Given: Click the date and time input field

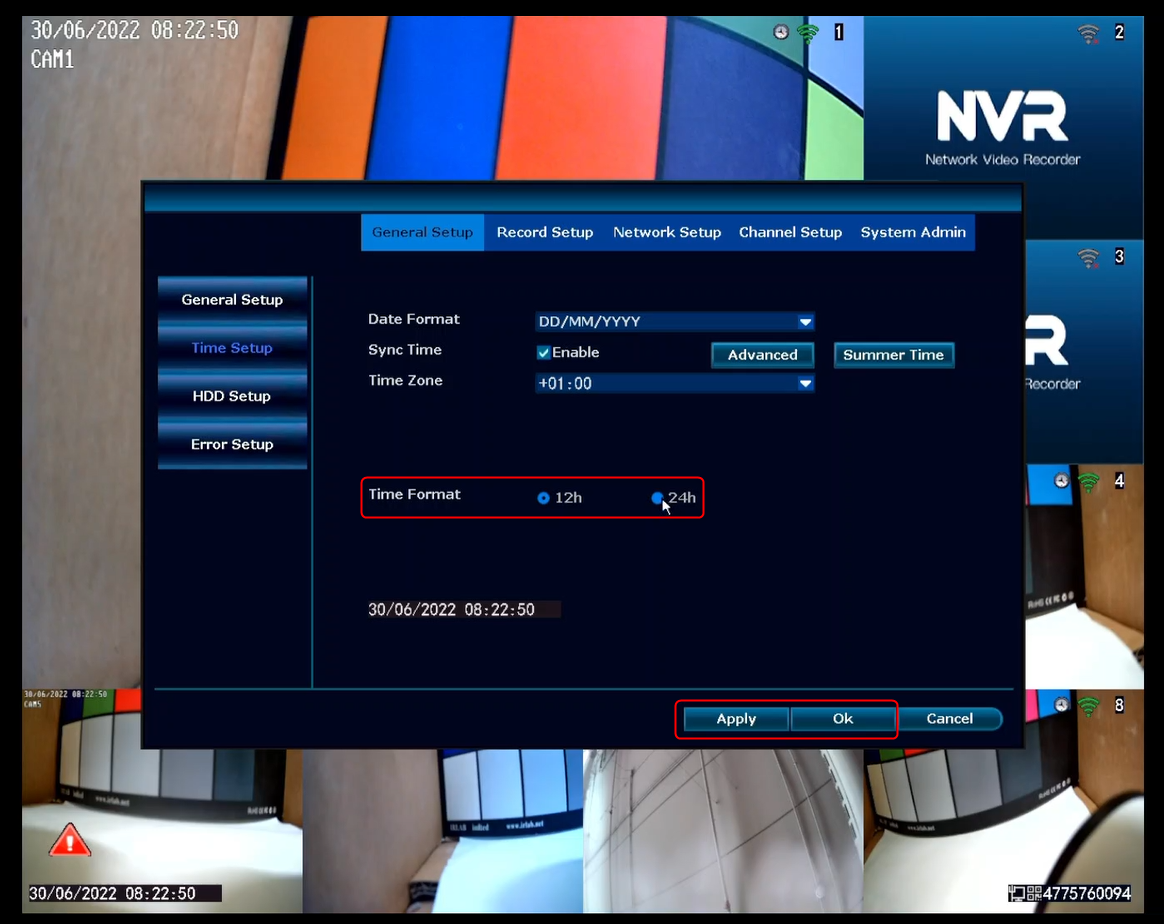Looking at the screenshot, I should point(464,609).
